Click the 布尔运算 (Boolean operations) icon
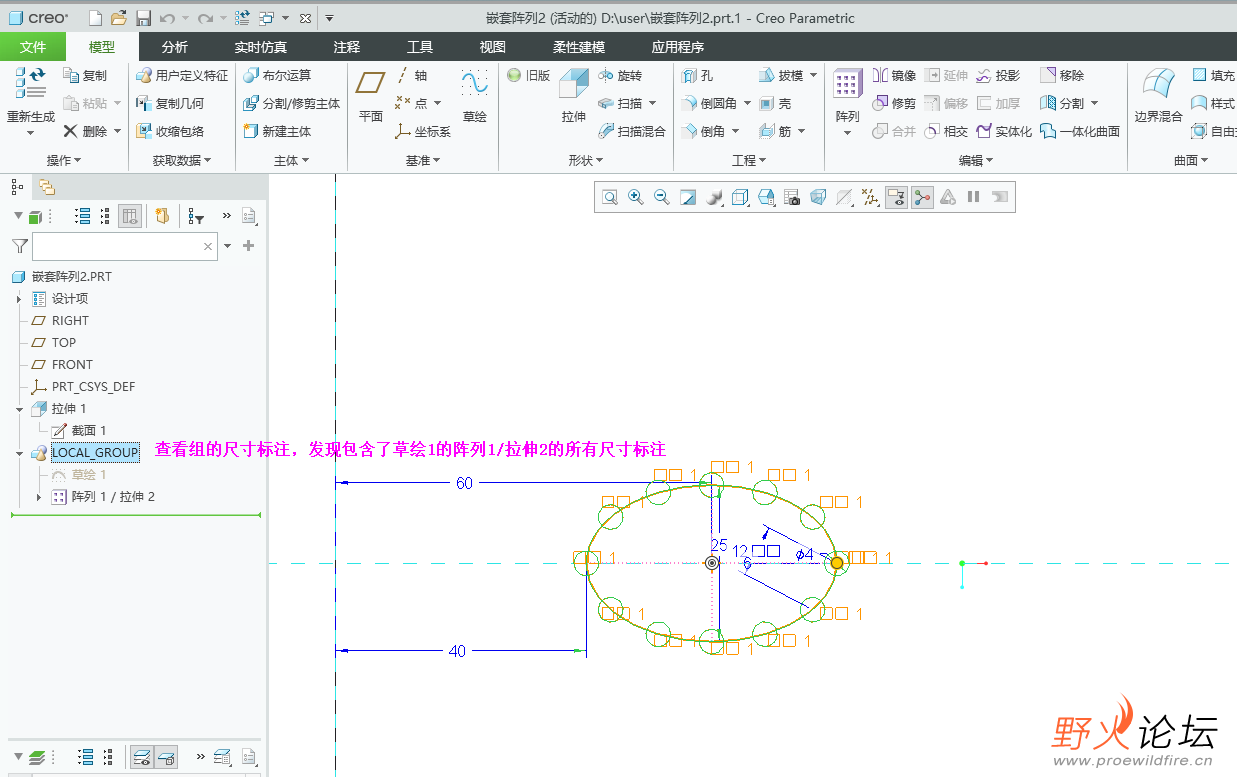The height and width of the screenshot is (777, 1237). click(x=252, y=75)
